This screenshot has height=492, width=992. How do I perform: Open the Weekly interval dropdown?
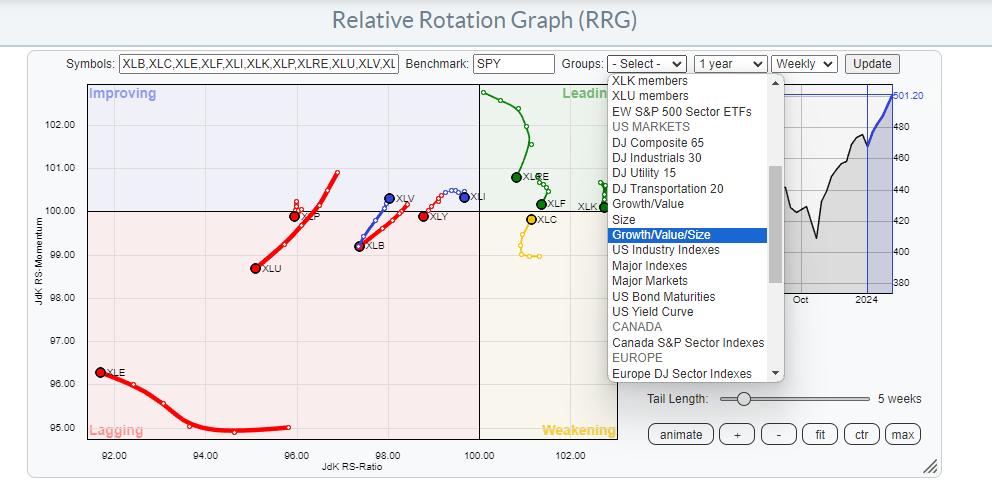(x=803, y=64)
